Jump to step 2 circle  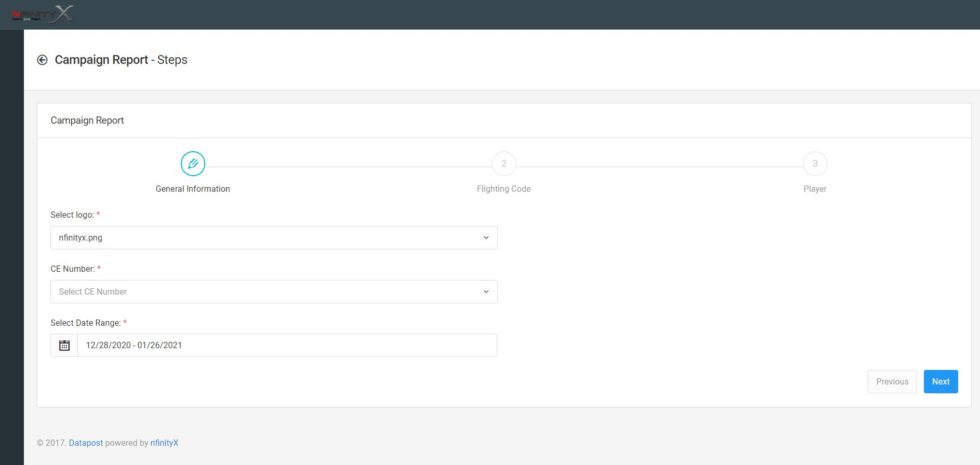point(503,163)
